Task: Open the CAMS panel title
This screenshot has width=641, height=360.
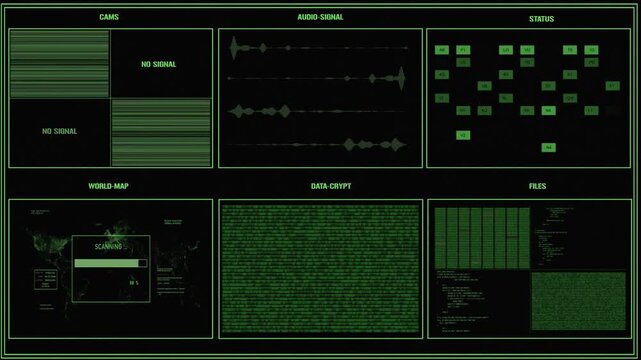Action: click(109, 17)
